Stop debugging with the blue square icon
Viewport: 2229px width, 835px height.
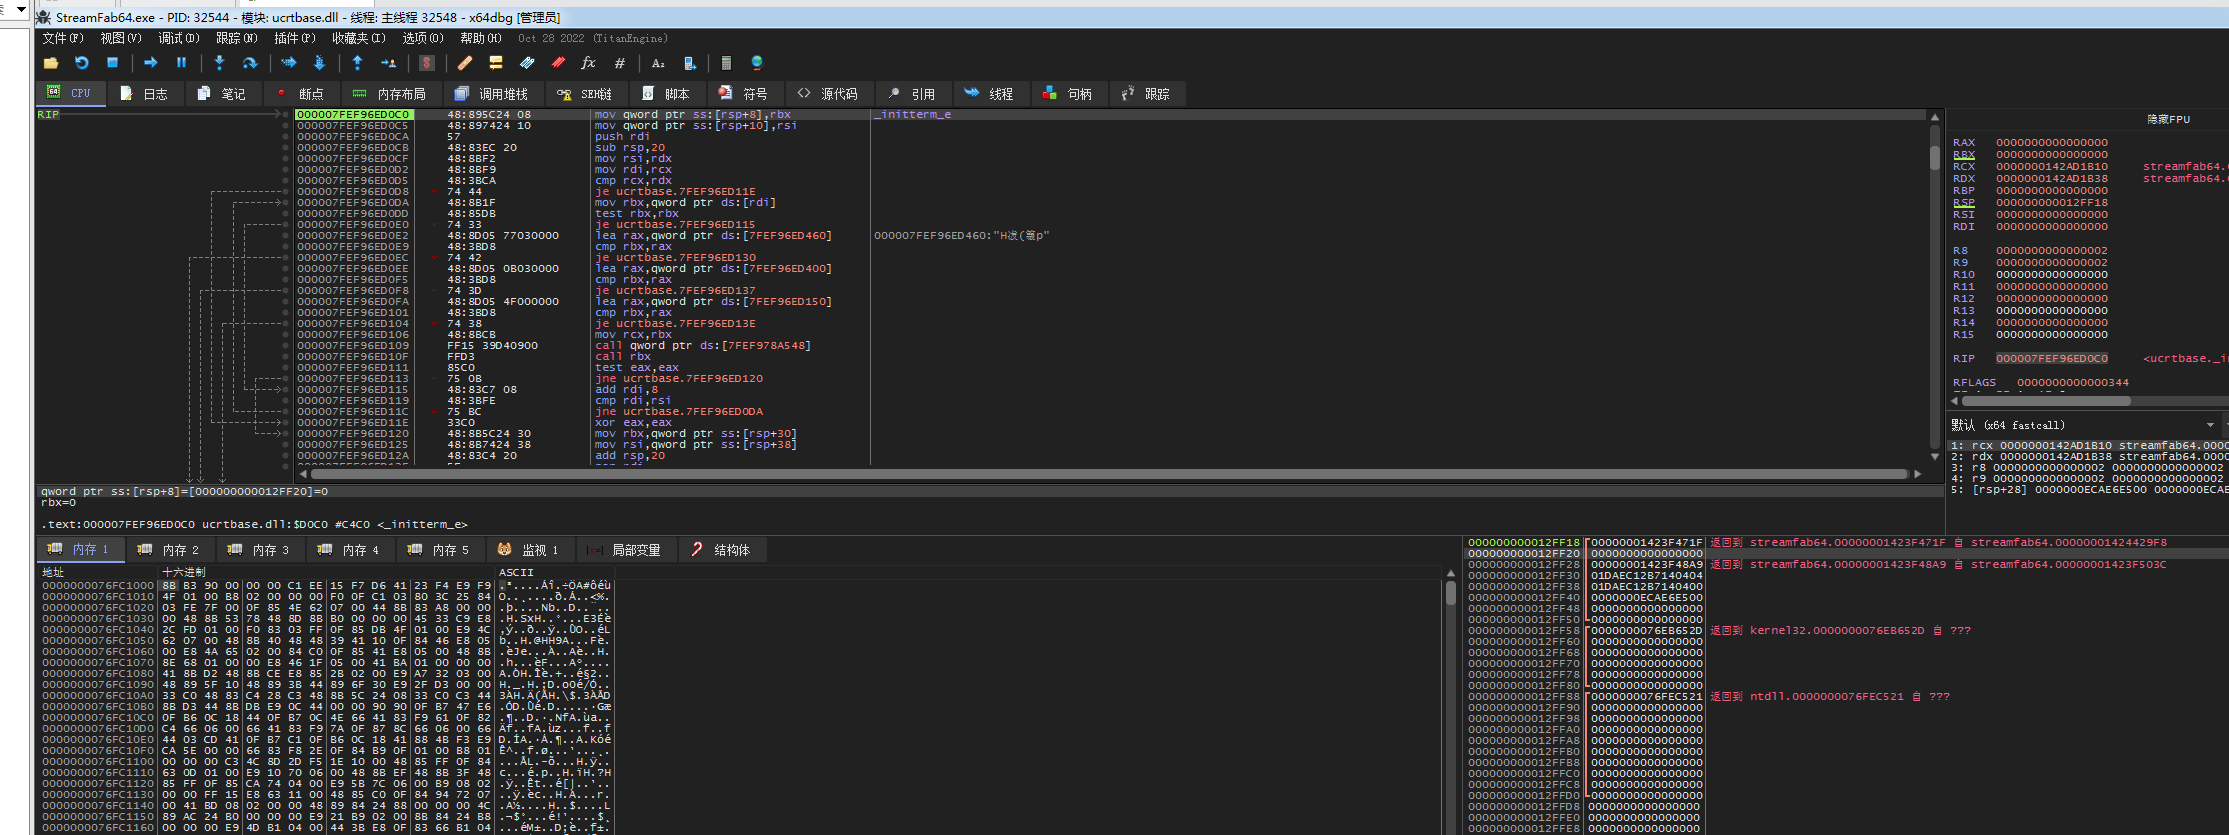tap(113, 63)
